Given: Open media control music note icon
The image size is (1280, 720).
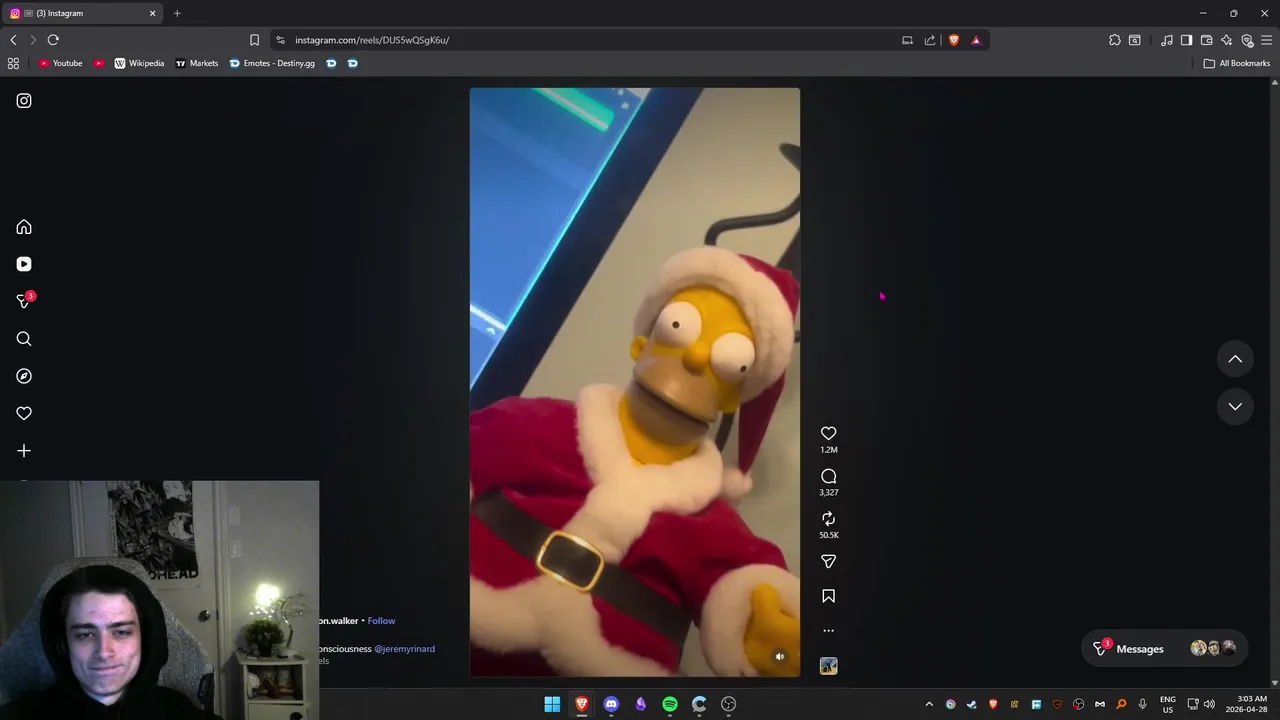Looking at the screenshot, I should tap(1166, 40).
